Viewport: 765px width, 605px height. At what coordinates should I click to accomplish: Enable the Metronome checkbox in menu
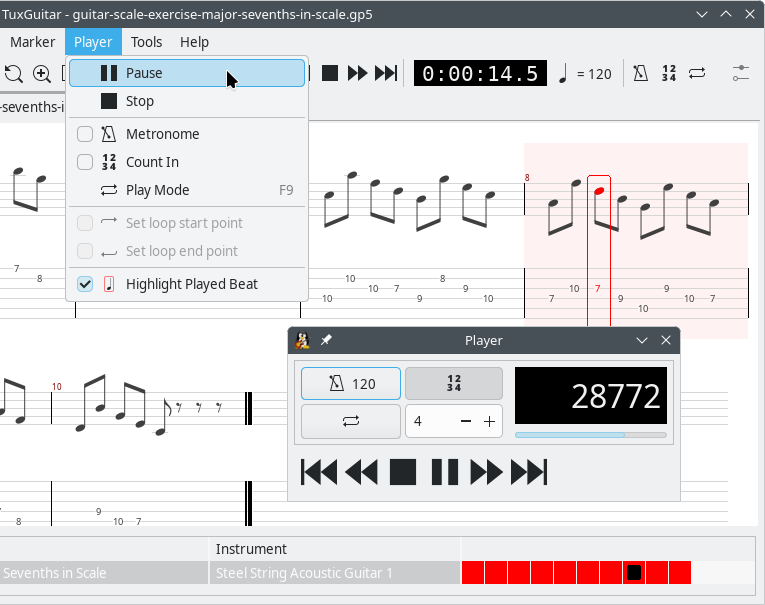85,134
